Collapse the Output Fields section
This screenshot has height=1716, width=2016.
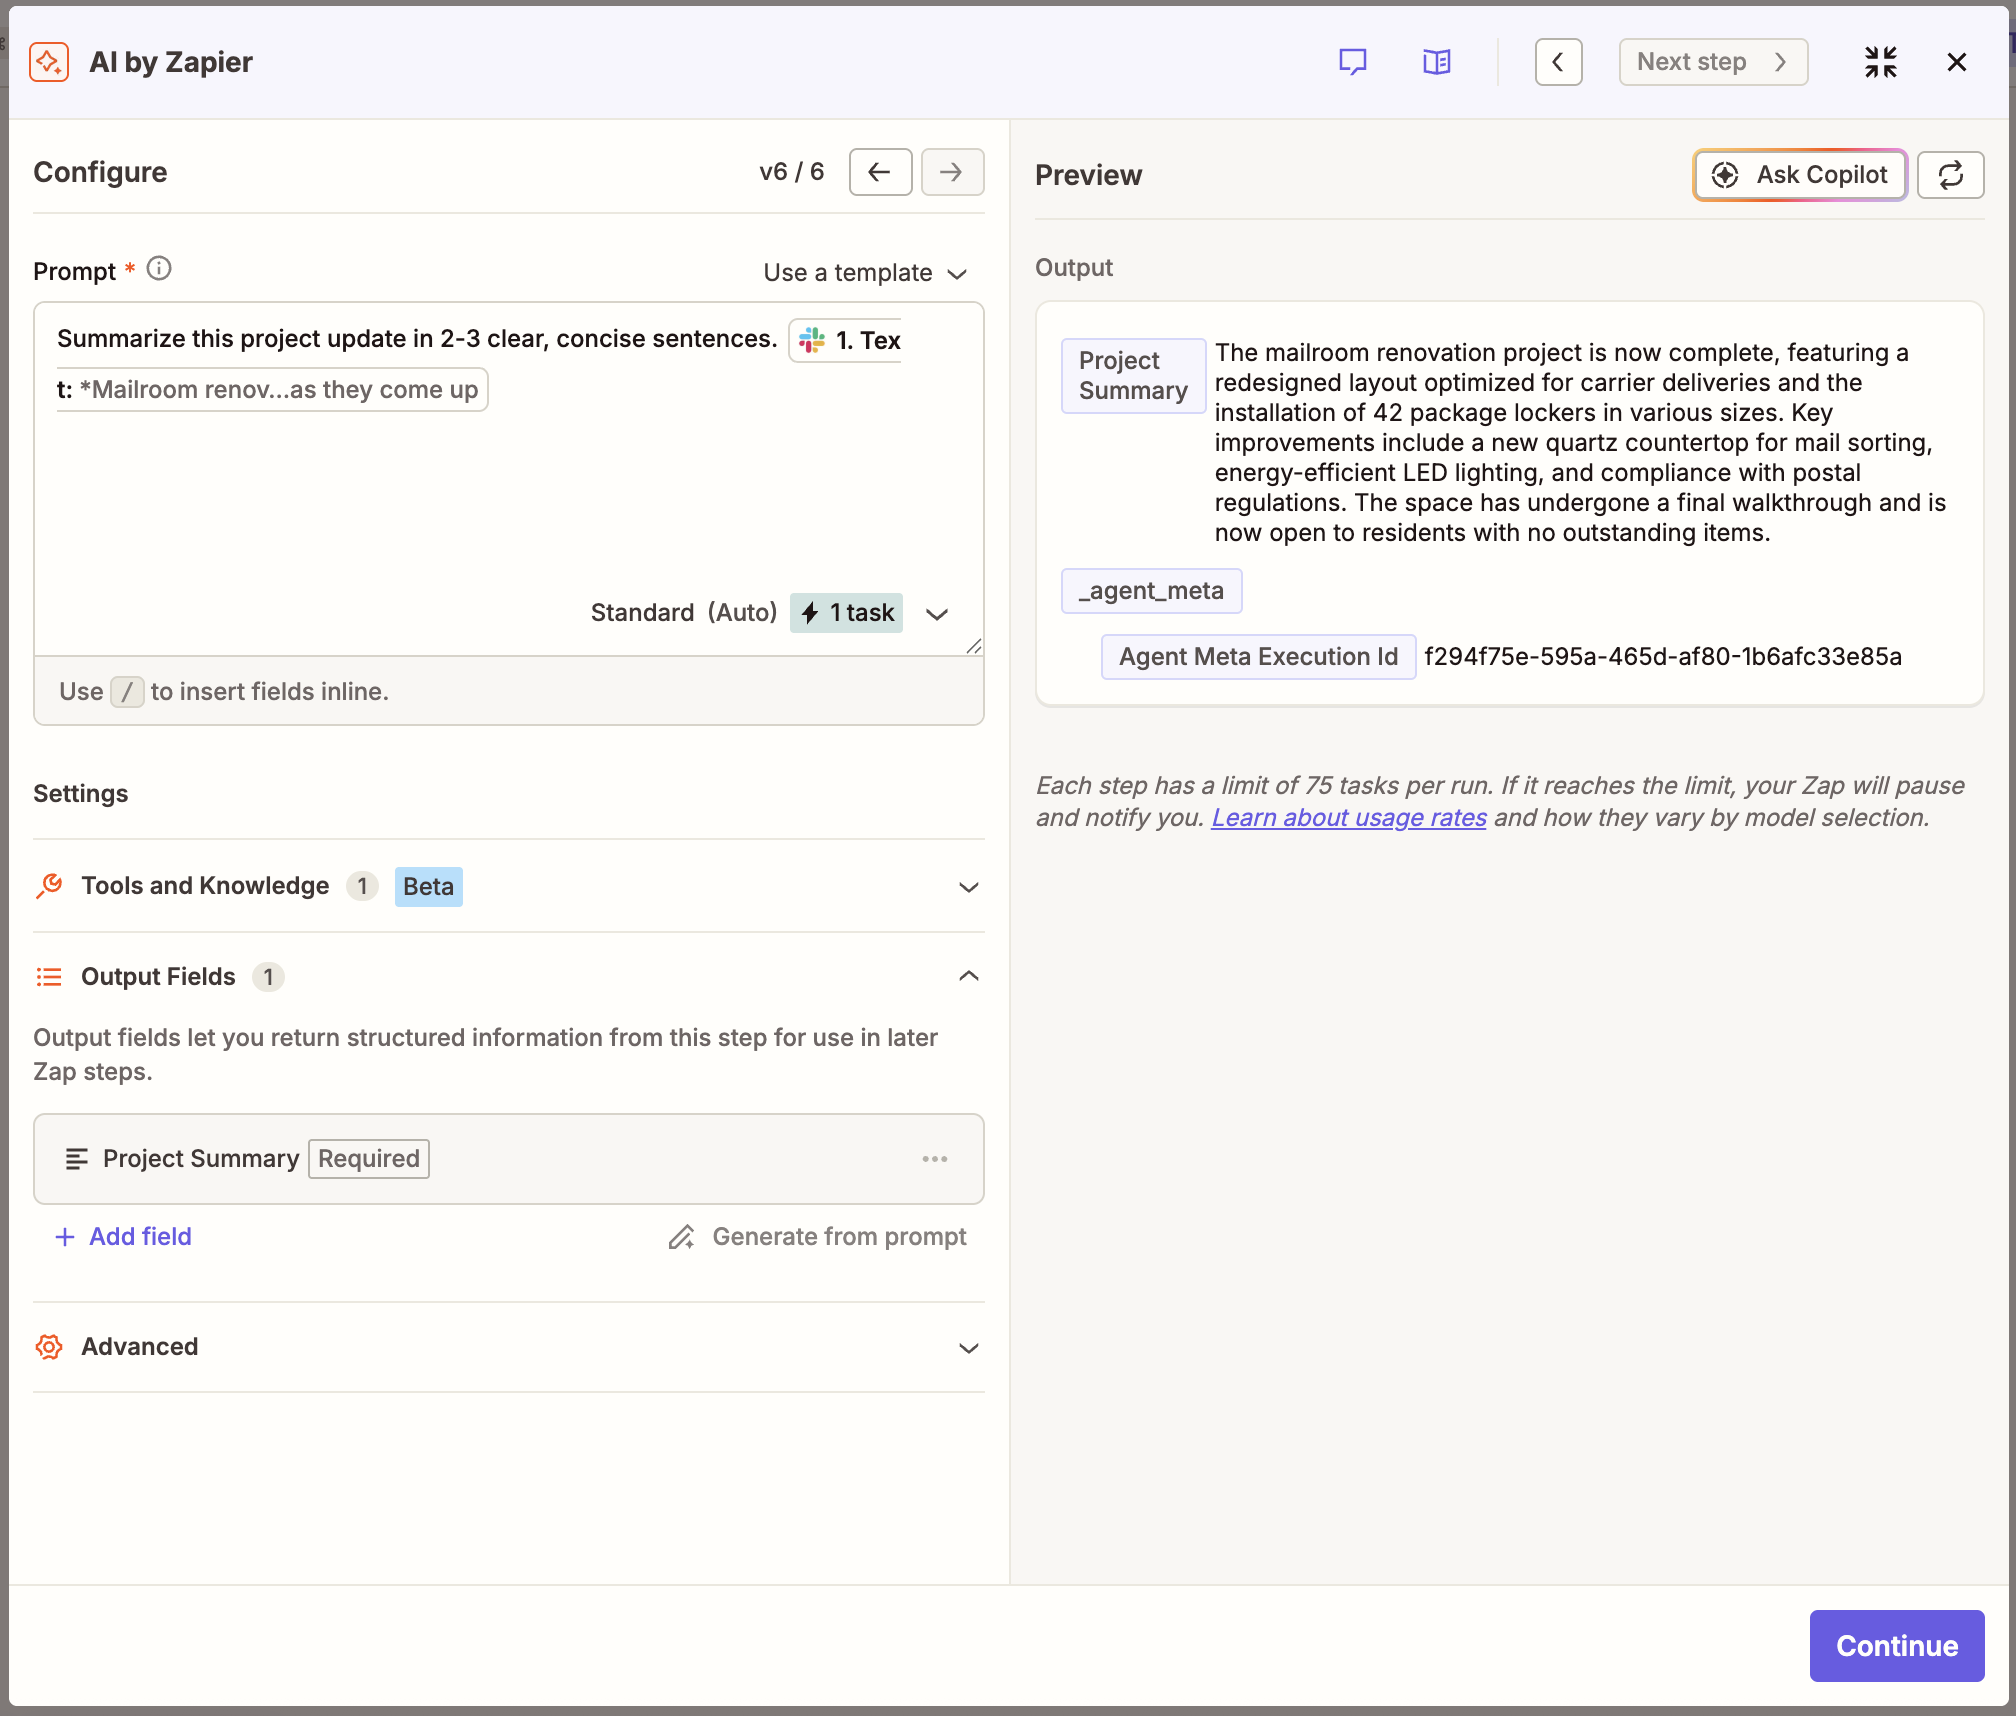(x=508, y=976)
